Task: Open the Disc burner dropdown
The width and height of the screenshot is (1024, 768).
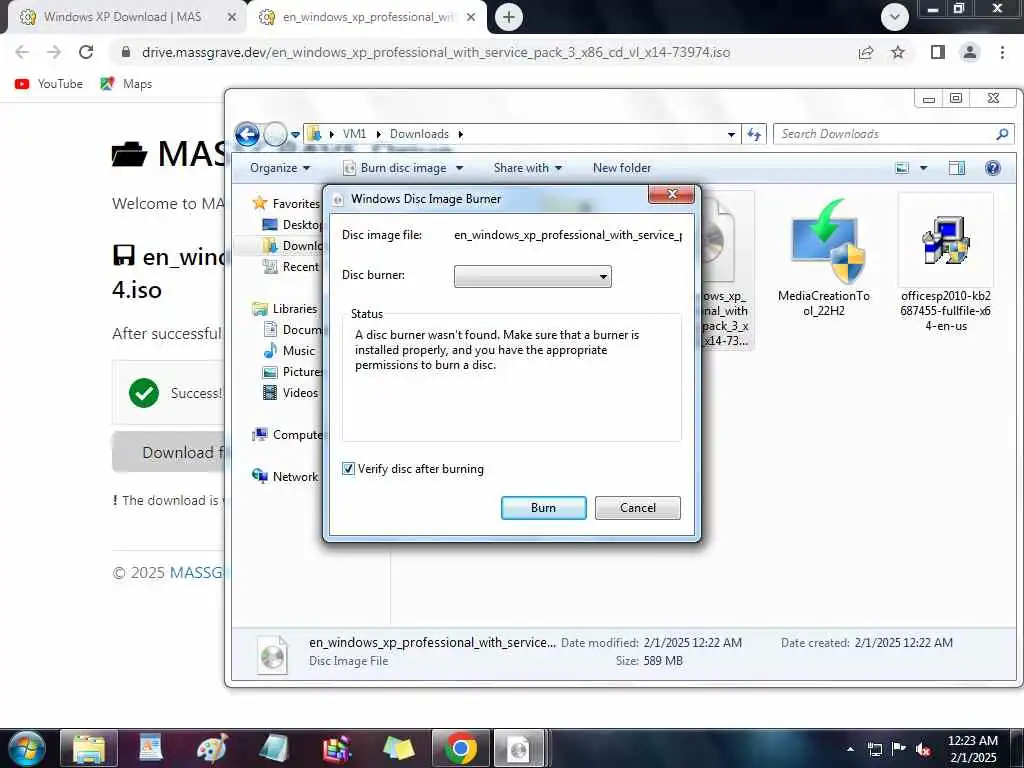Action: pyautogui.click(x=532, y=276)
